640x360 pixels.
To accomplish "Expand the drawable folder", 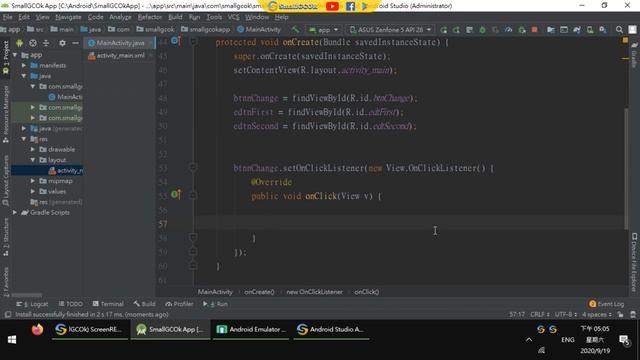I will [33, 149].
